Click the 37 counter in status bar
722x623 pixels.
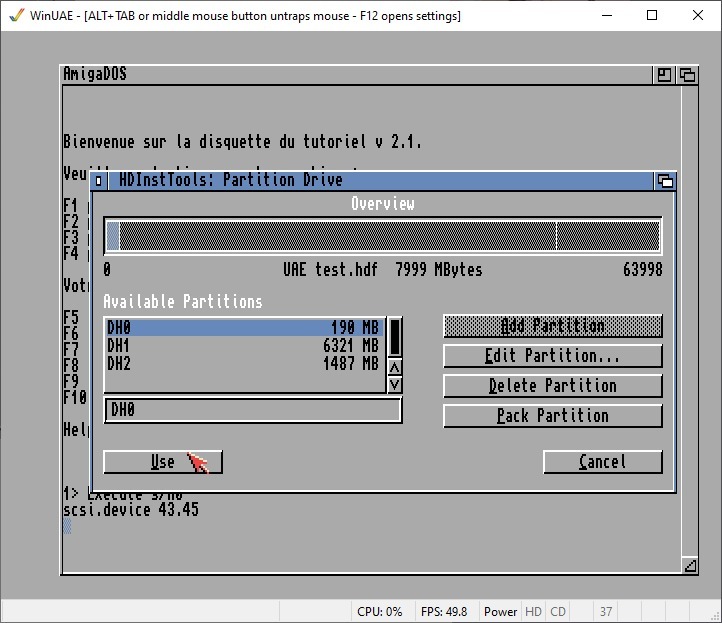point(606,611)
